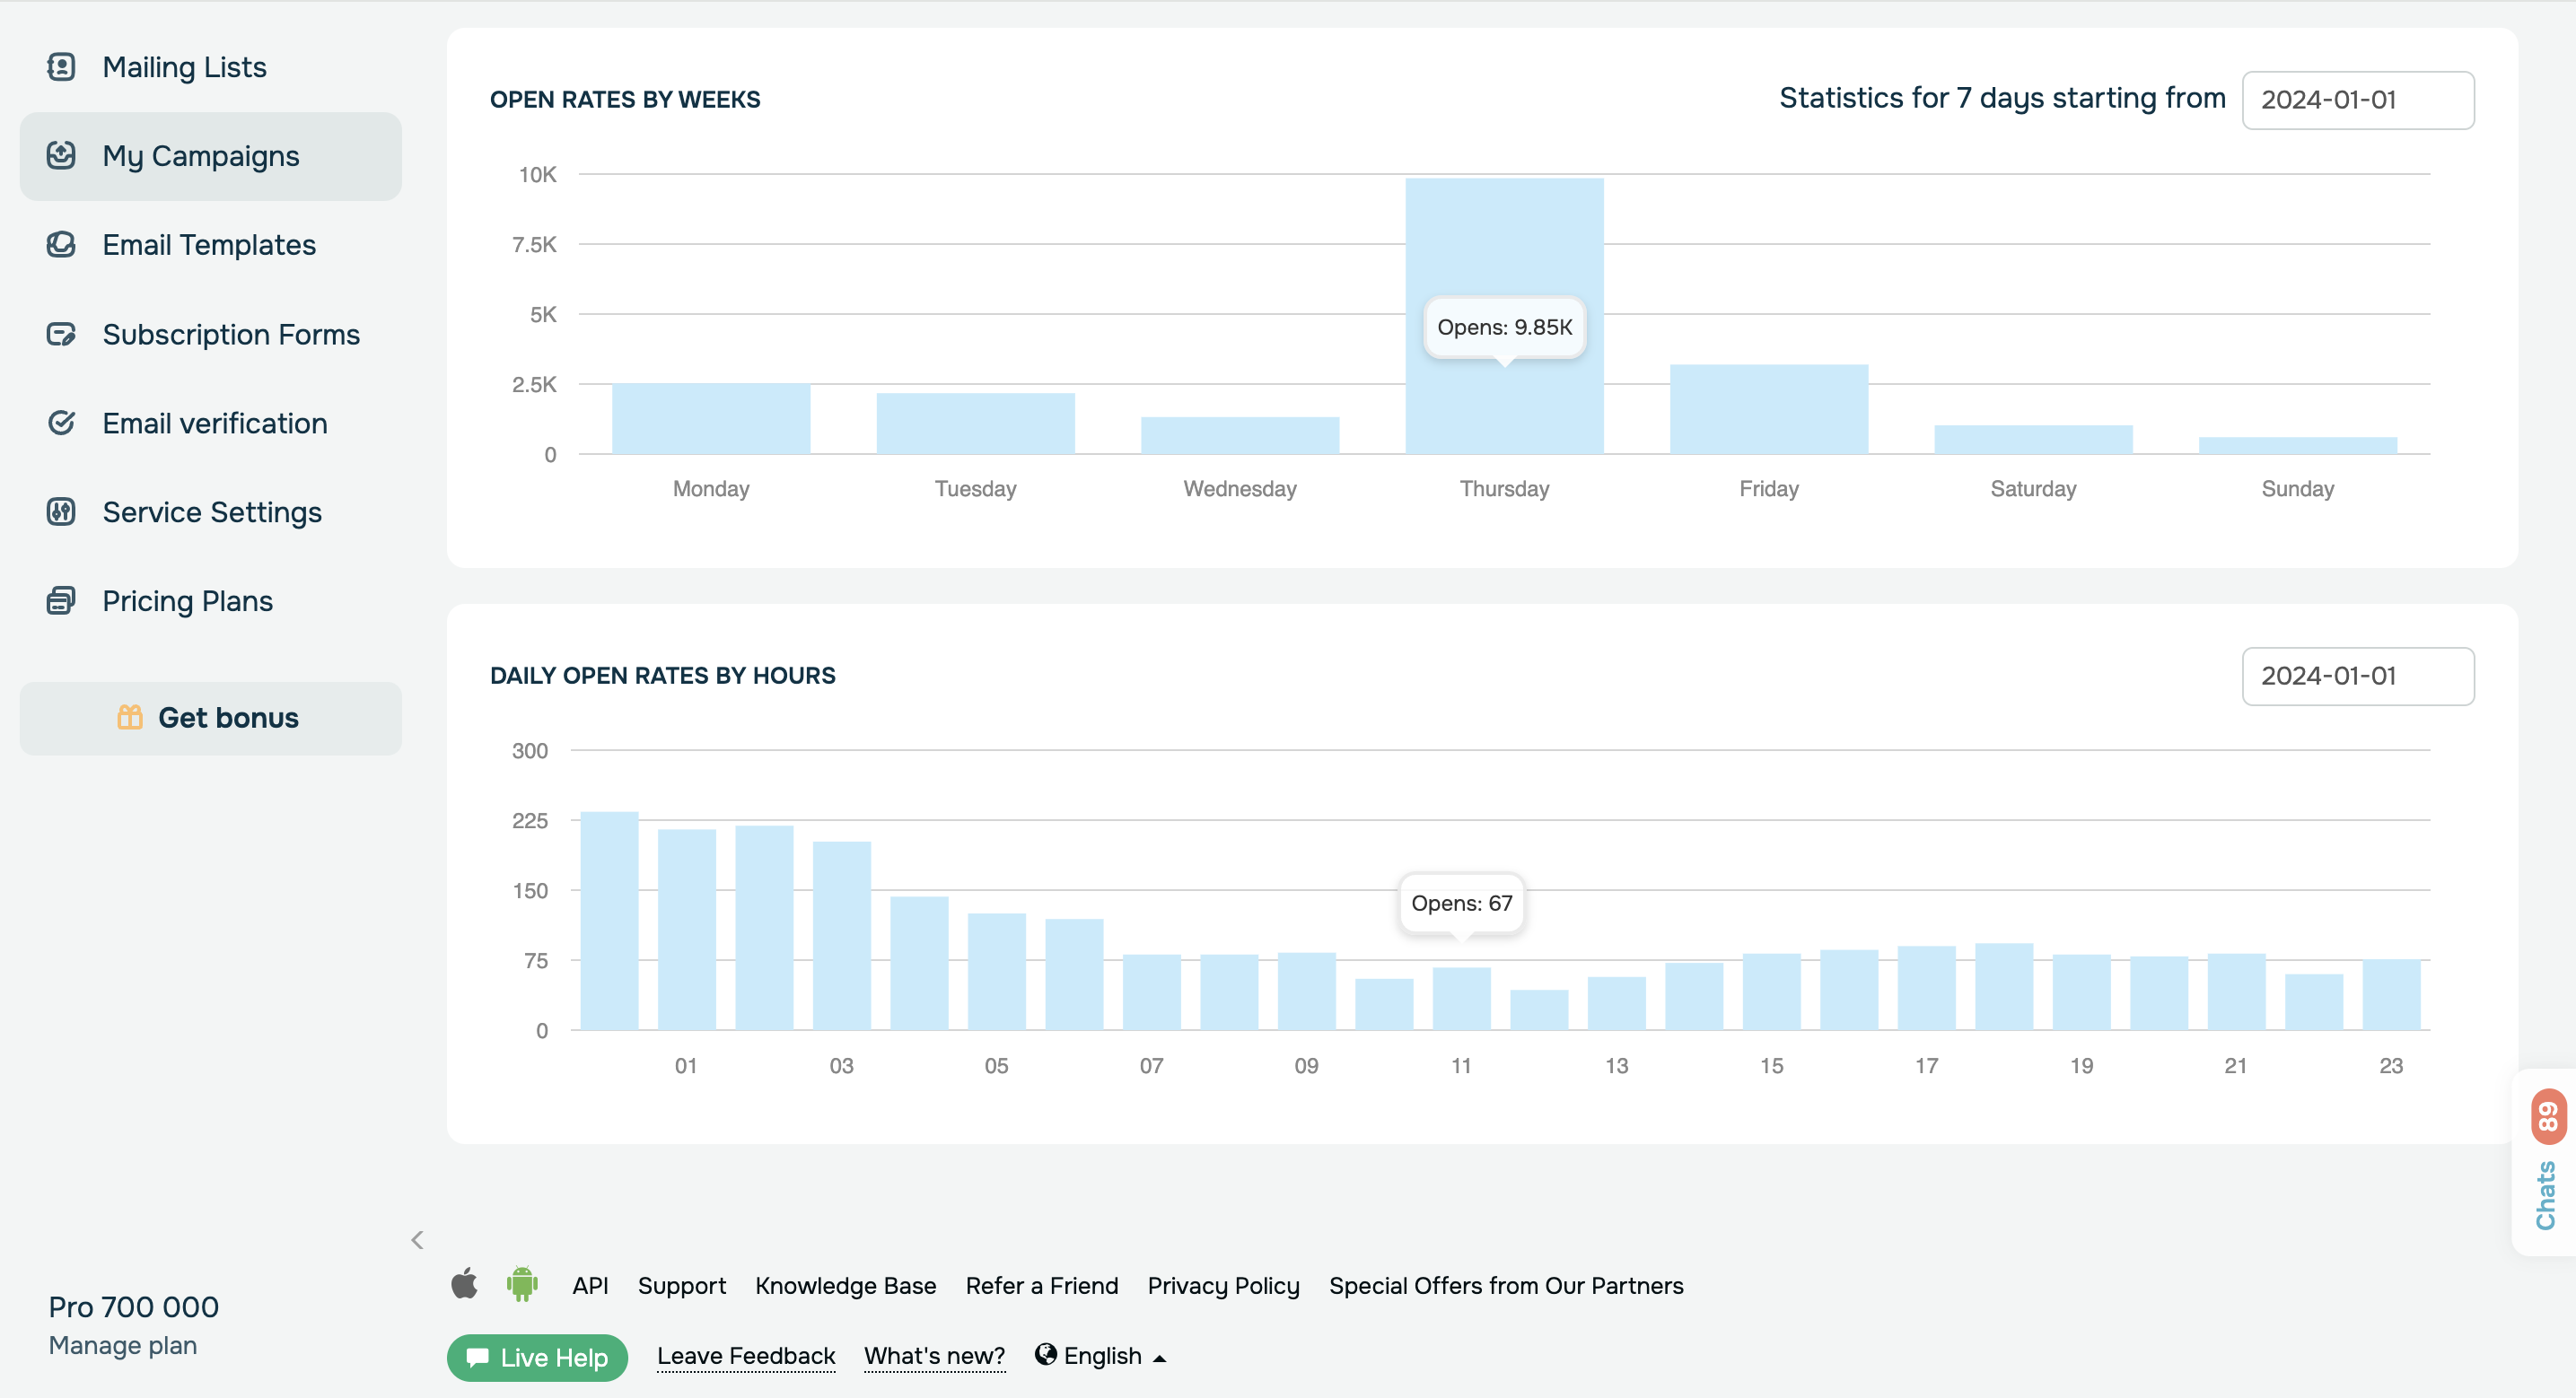
Task: Click the gift icon next to Get bonus
Action: (131, 717)
